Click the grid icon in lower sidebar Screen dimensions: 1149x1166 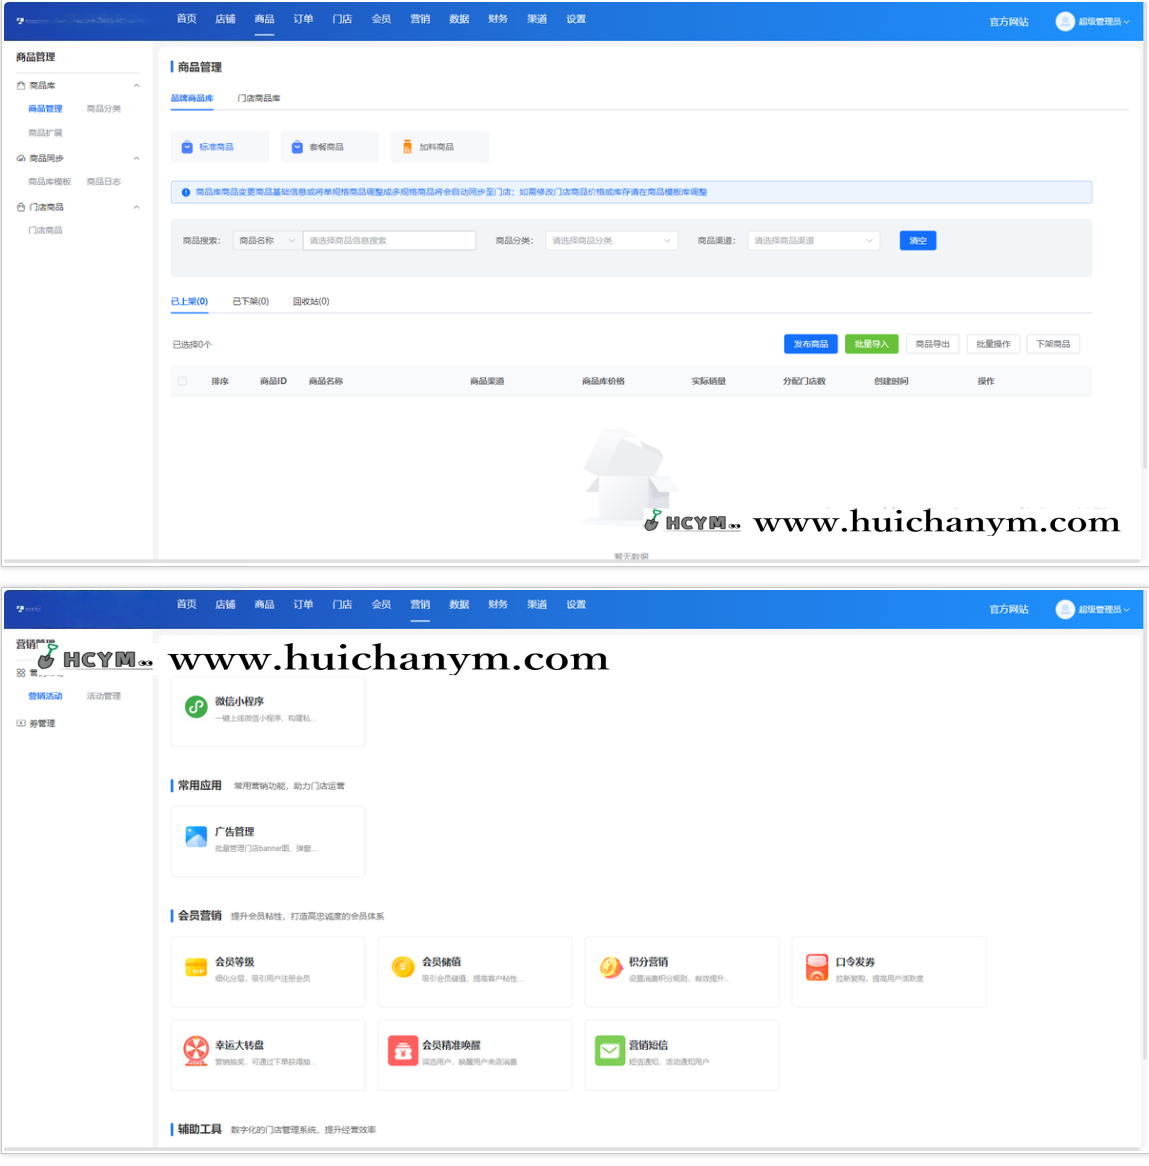click(x=21, y=673)
